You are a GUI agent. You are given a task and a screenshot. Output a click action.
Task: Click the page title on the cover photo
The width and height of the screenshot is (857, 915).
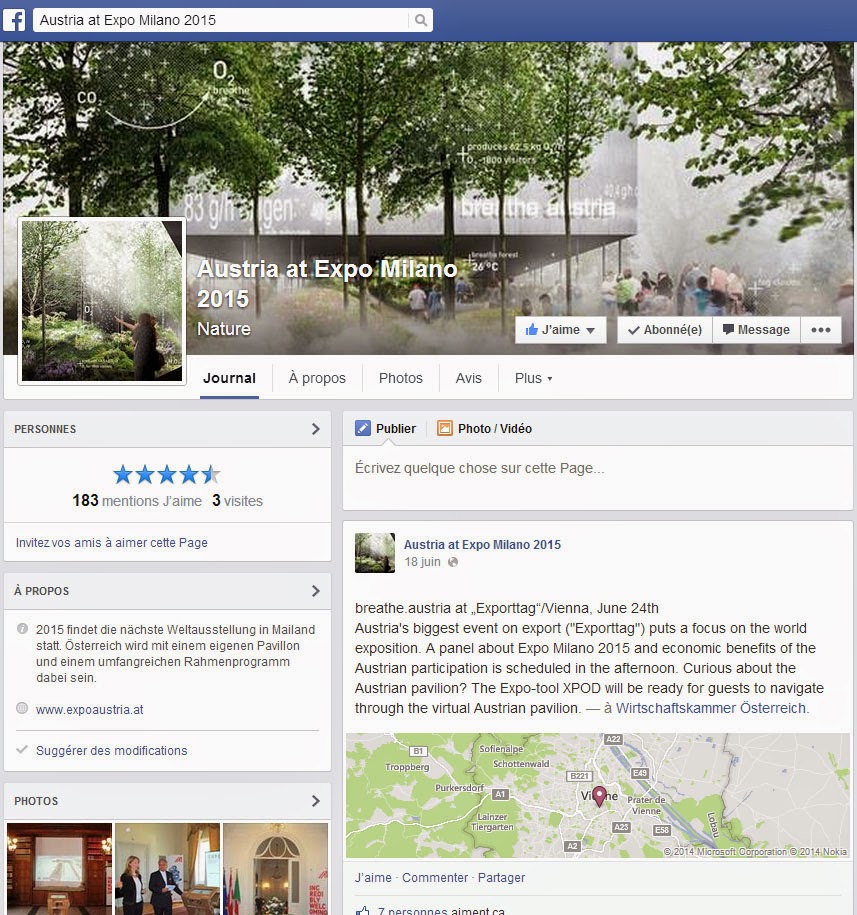click(327, 284)
